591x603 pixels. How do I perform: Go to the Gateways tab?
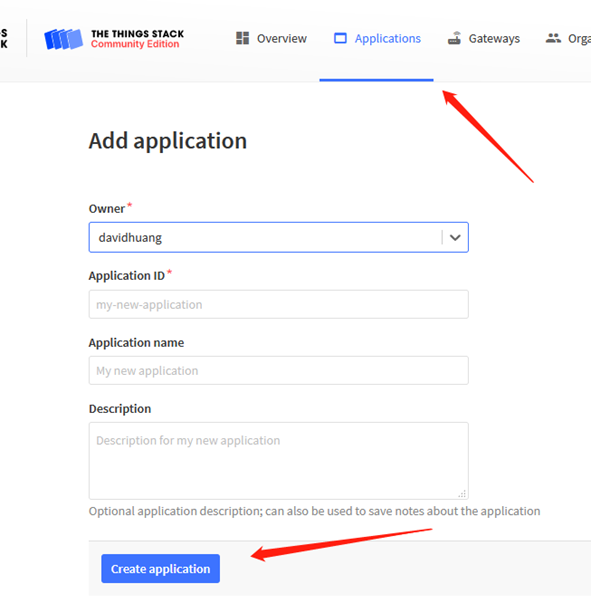coord(484,38)
